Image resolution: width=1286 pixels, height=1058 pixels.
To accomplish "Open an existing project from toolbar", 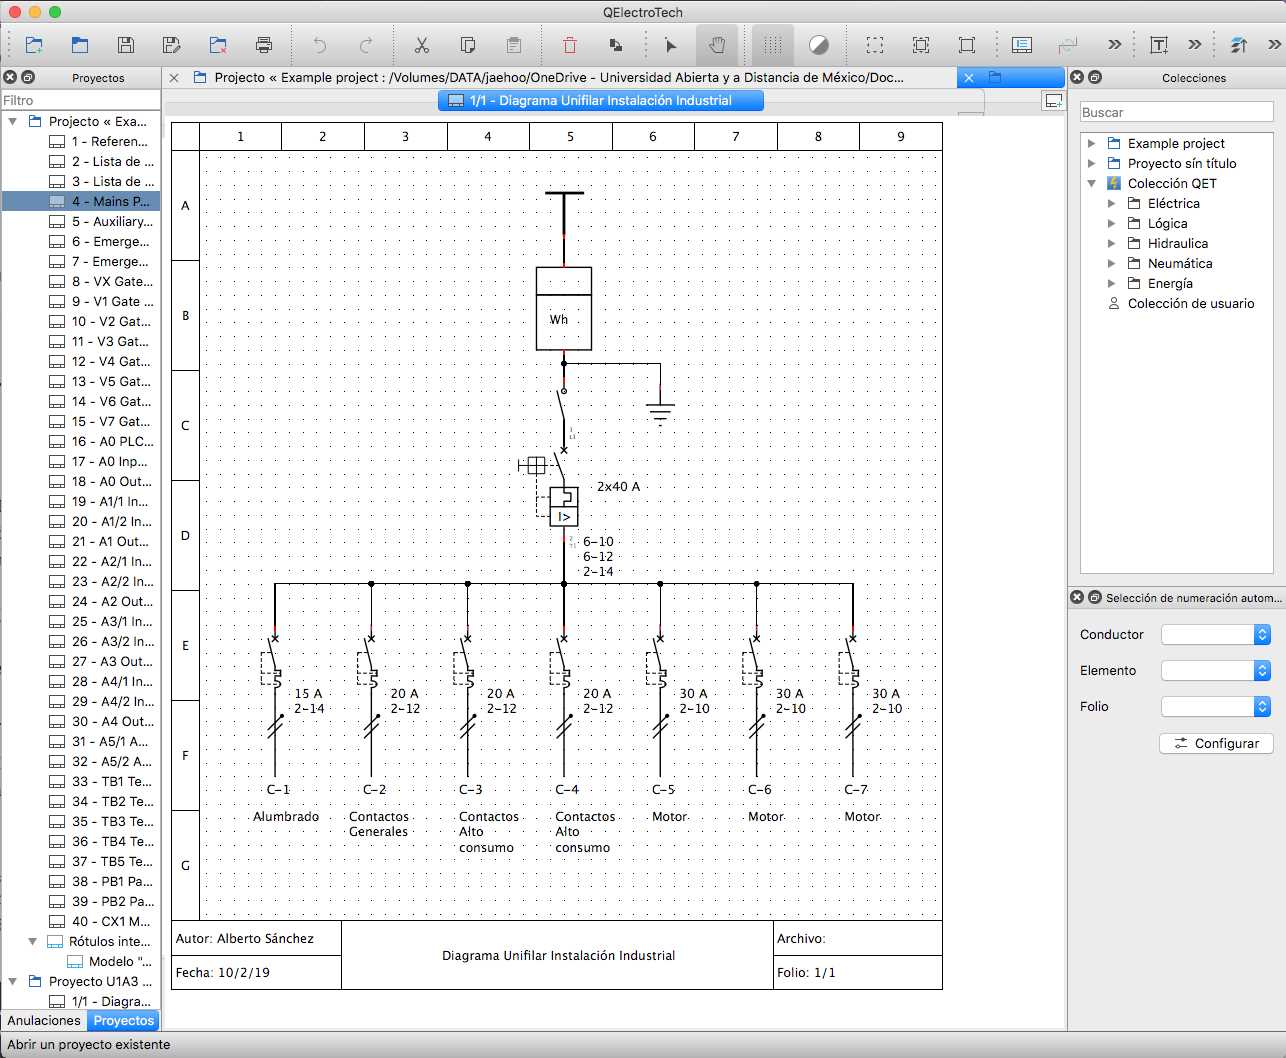I will [x=80, y=45].
